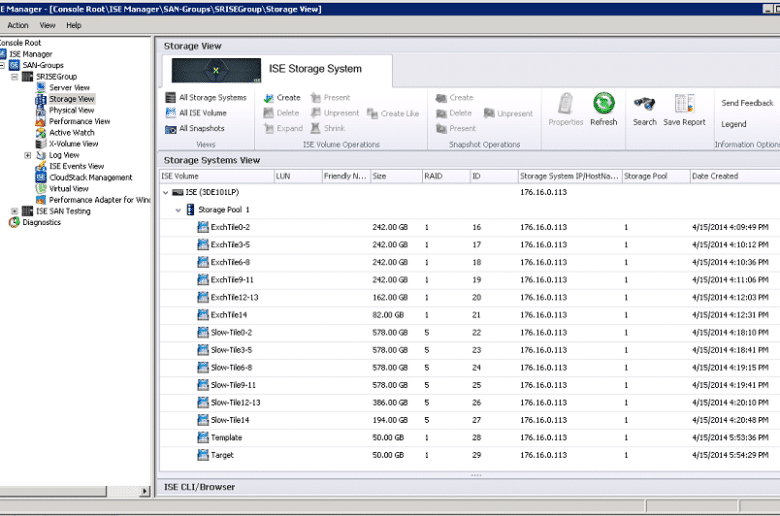Image resolution: width=780 pixels, height=516 pixels.
Task: Click the Shrink volume icon
Action: point(315,128)
